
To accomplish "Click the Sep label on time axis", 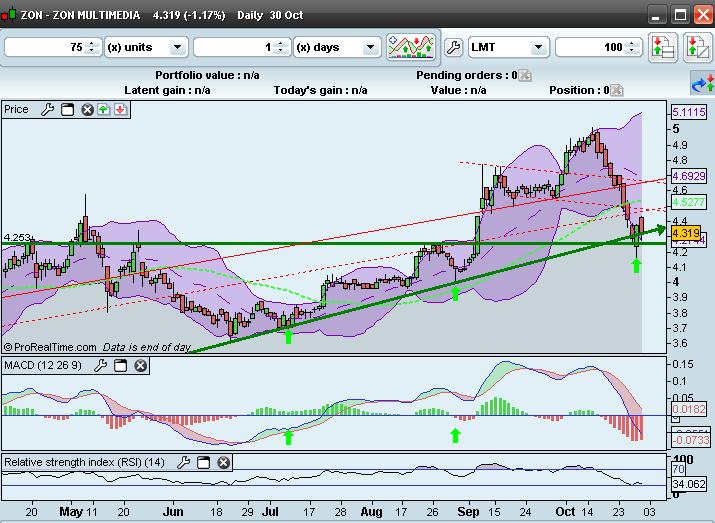I will [x=468, y=512].
